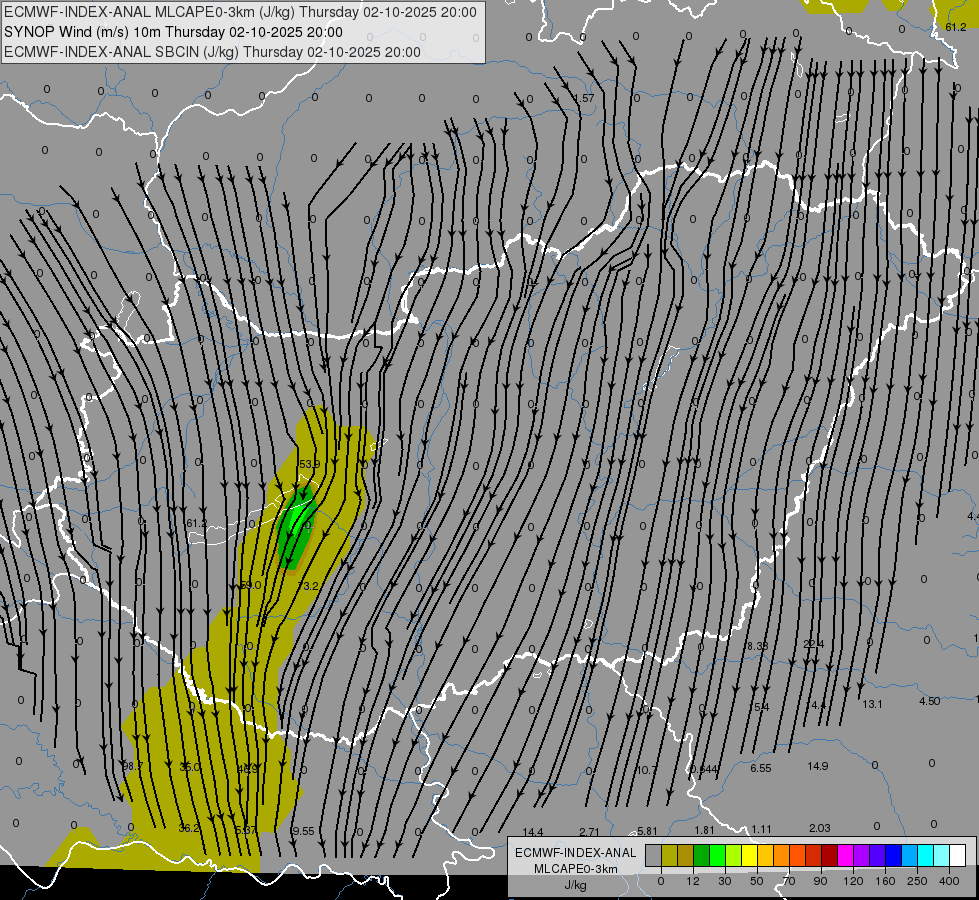Click the 18.33 map value
Viewport: 979px width, 900px height.
click(757, 646)
